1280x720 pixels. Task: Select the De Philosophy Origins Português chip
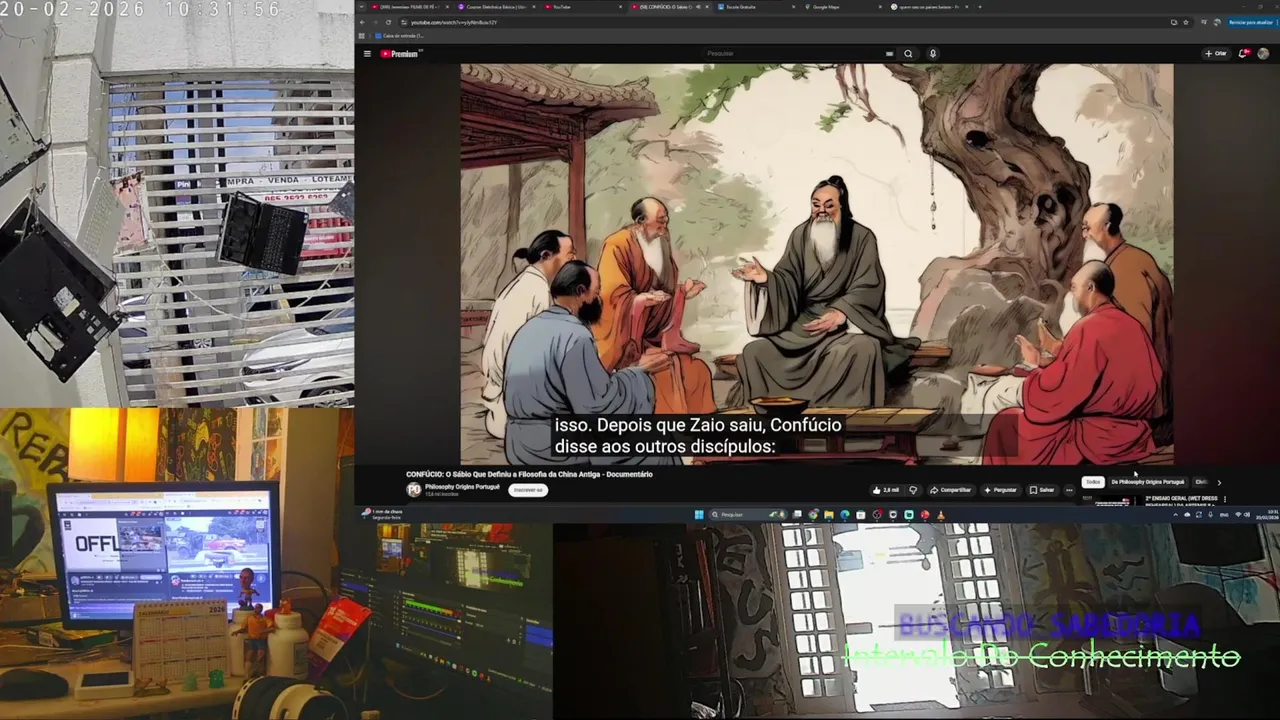pos(1147,482)
